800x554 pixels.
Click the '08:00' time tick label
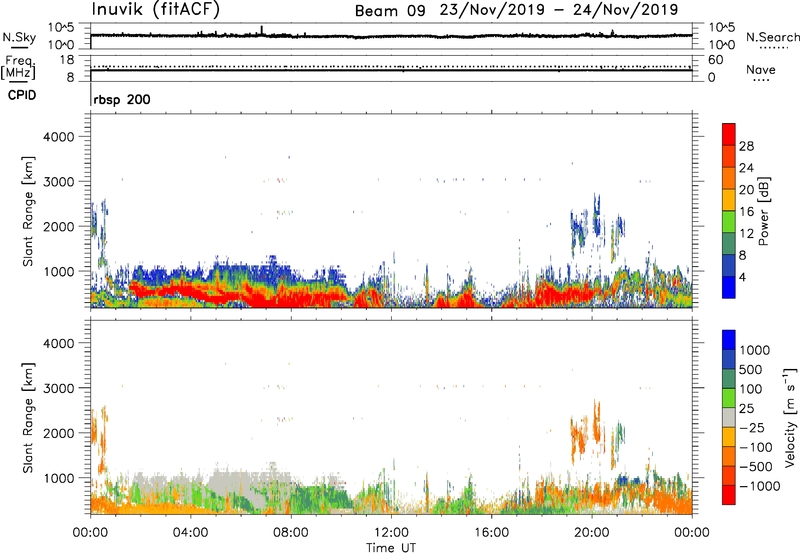291,533
